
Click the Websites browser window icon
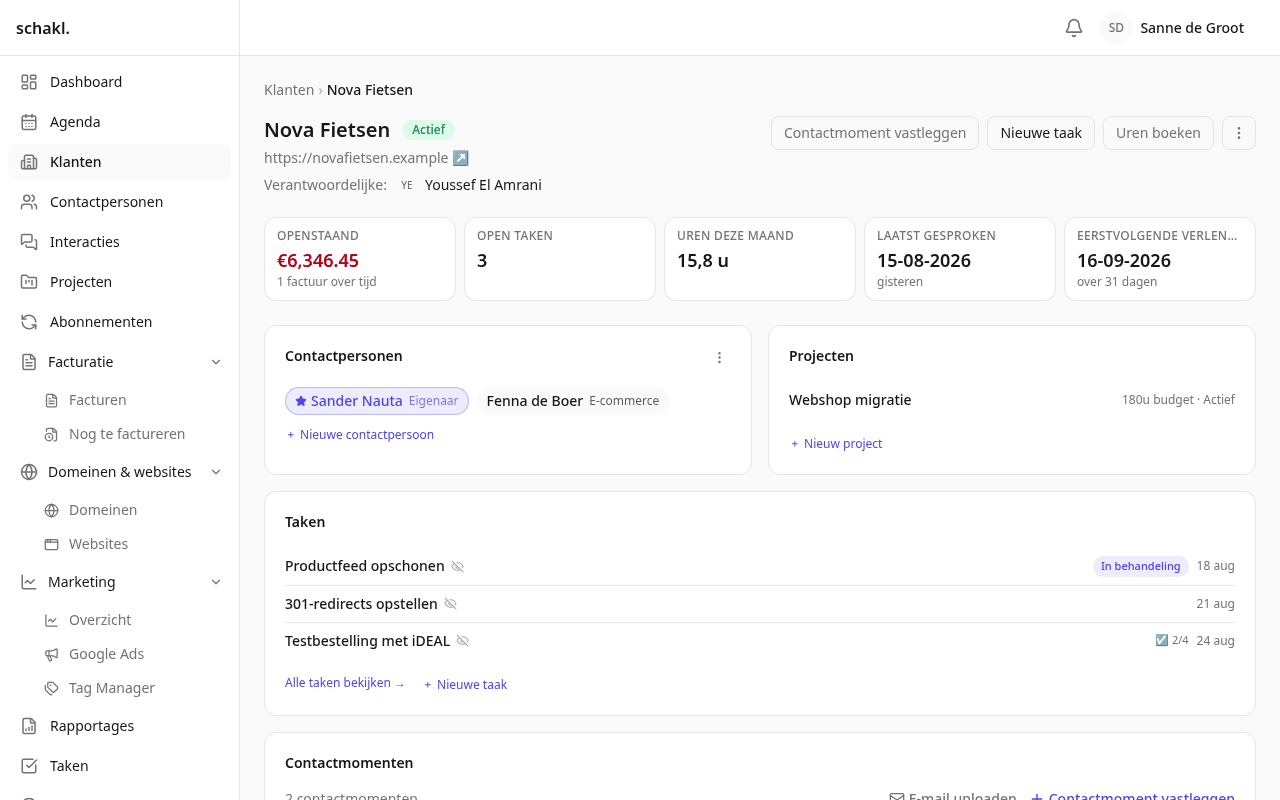(51, 544)
